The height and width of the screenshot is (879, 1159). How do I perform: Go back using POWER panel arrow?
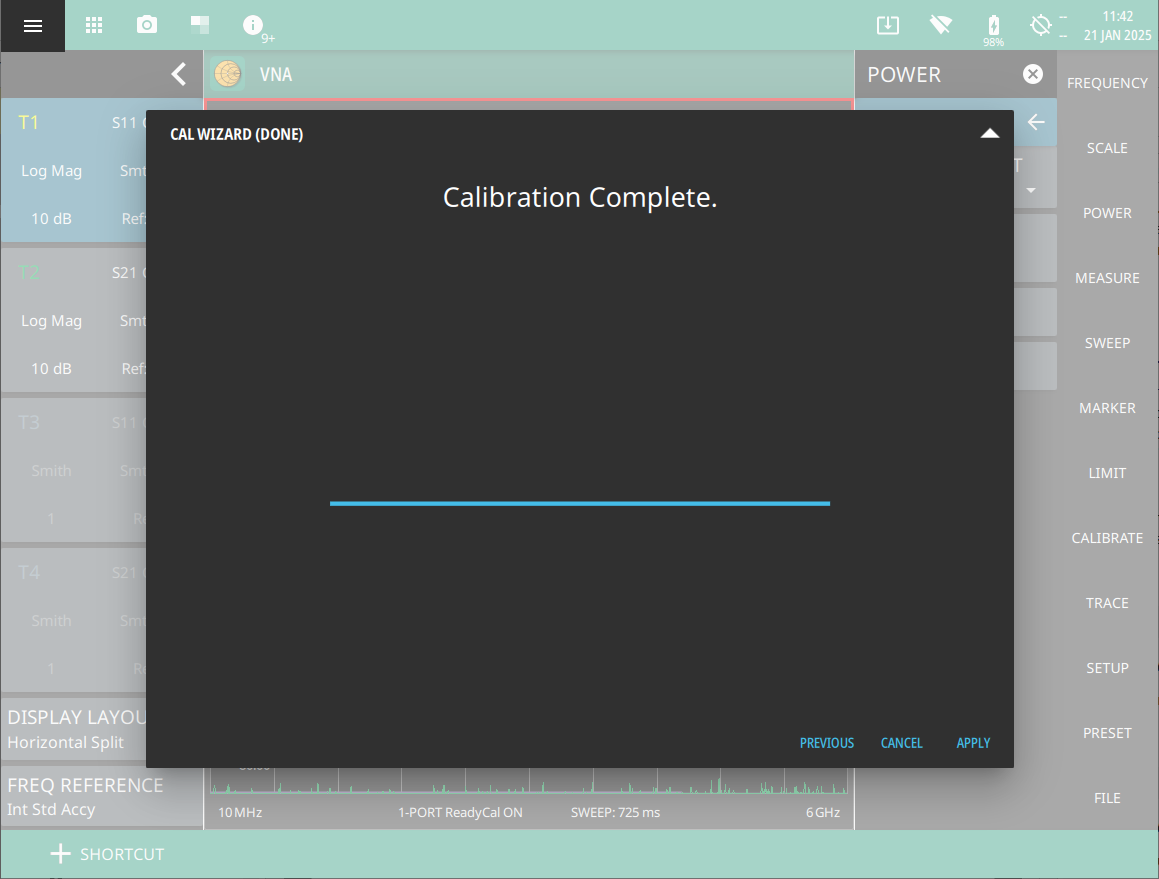(x=1036, y=122)
